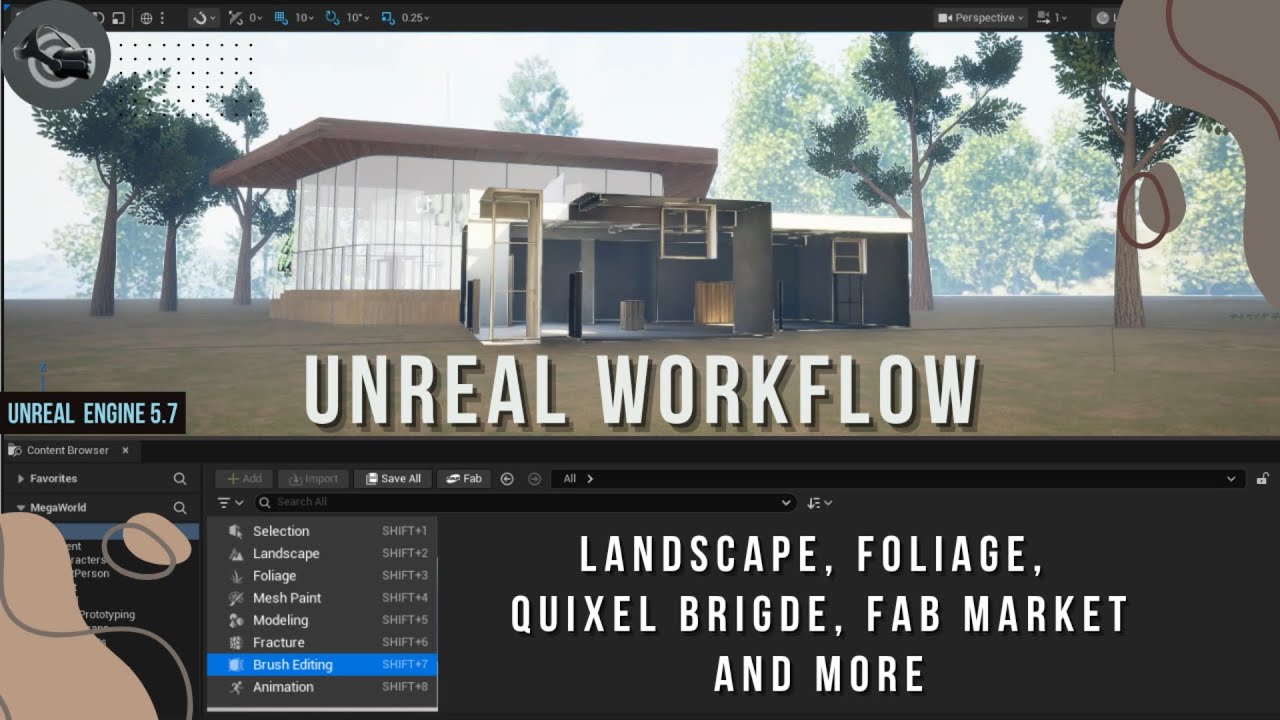The height and width of the screenshot is (720, 1280).
Task: Collapse the MegaWorld tree section
Action: coord(21,508)
